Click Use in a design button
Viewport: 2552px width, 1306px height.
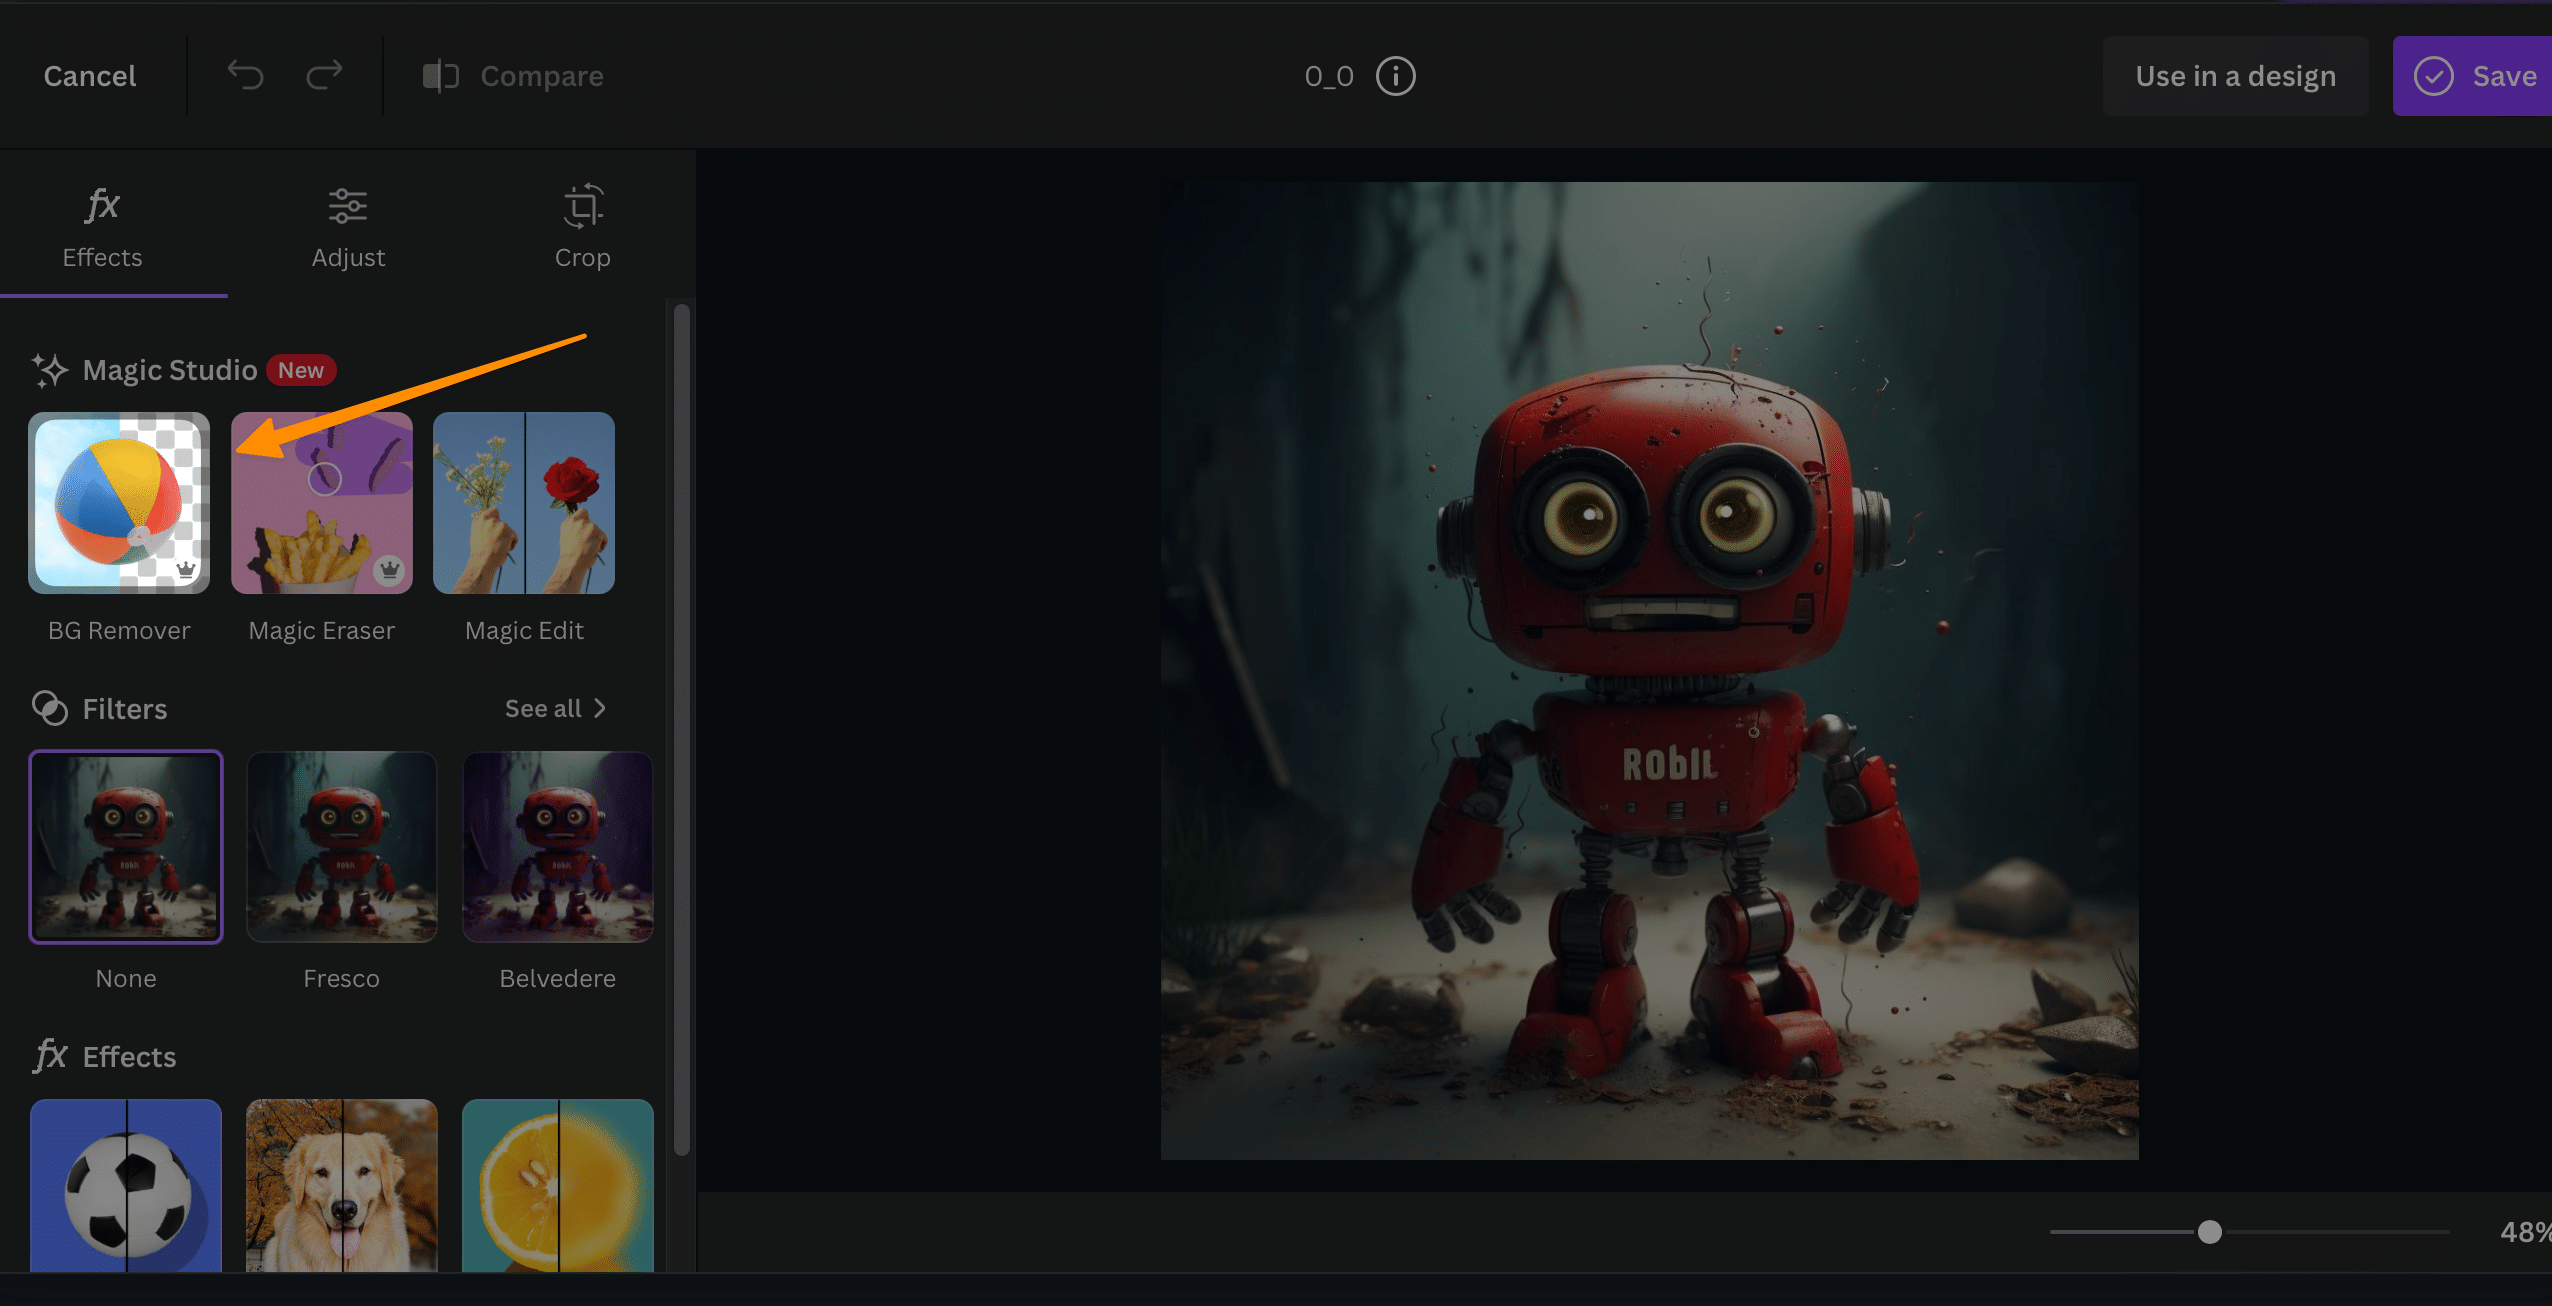(x=2235, y=76)
